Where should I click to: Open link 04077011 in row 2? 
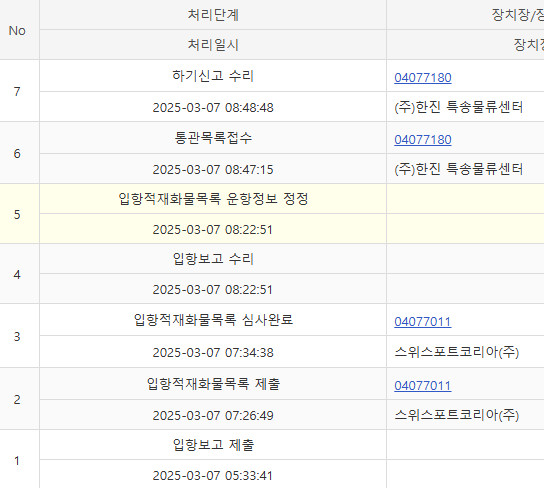pyautogui.click(x=423, y=386)
